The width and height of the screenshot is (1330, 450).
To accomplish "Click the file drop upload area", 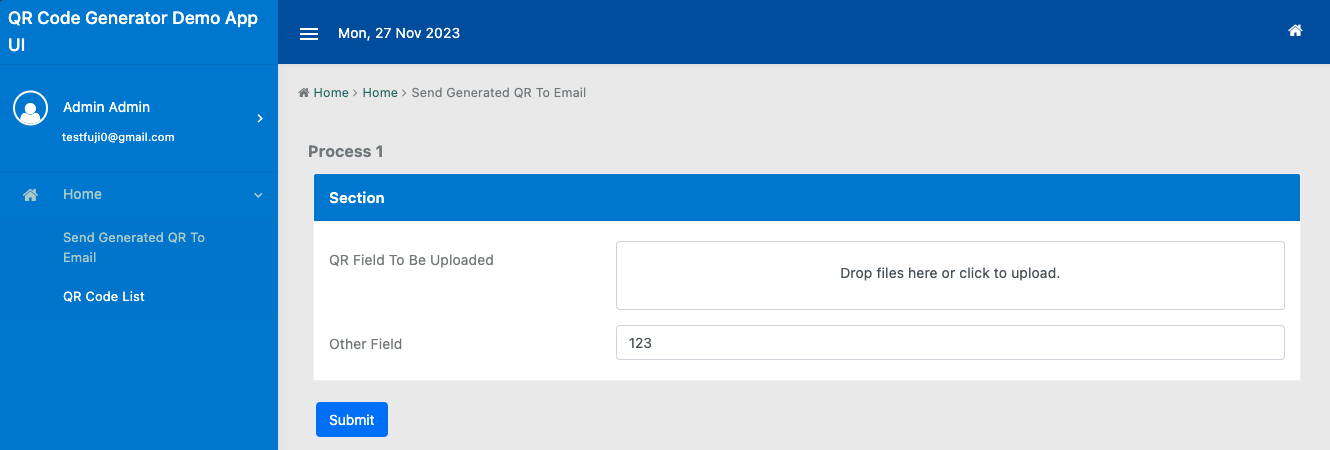I will pos(950,275).
